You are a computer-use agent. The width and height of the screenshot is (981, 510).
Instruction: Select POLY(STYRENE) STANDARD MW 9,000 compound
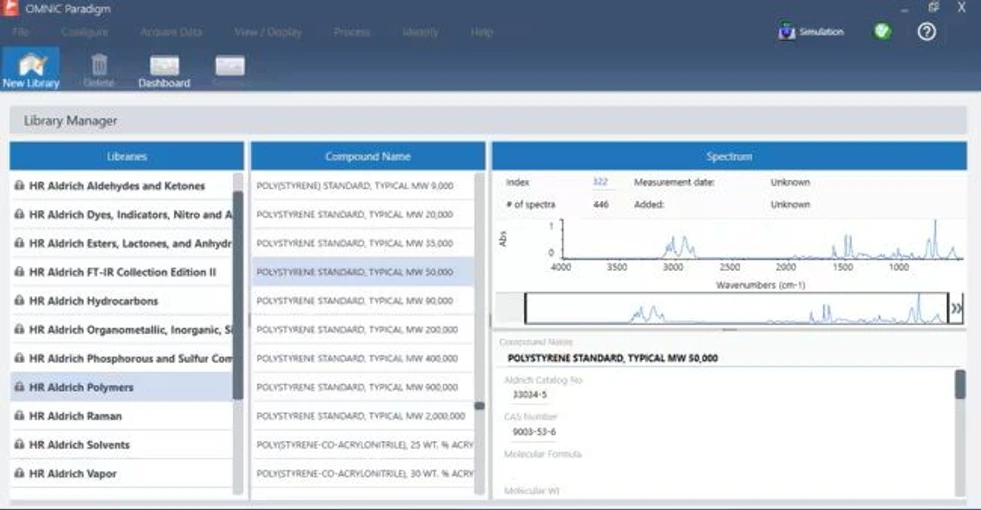pyautogui.click(x=363, y=186)
